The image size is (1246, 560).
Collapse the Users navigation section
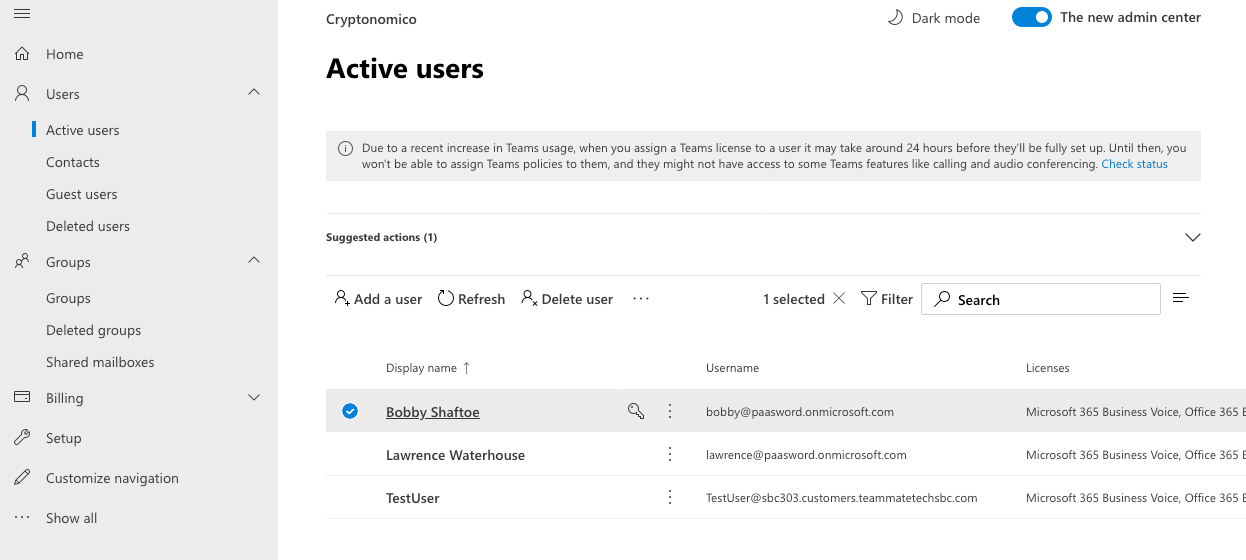click(x=254, y=93)
